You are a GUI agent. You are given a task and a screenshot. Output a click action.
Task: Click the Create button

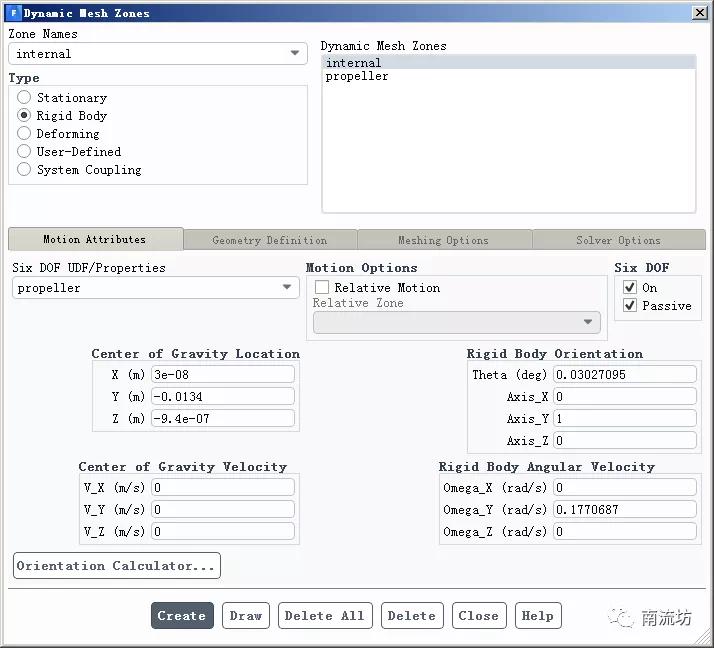[x=182, y=615]
